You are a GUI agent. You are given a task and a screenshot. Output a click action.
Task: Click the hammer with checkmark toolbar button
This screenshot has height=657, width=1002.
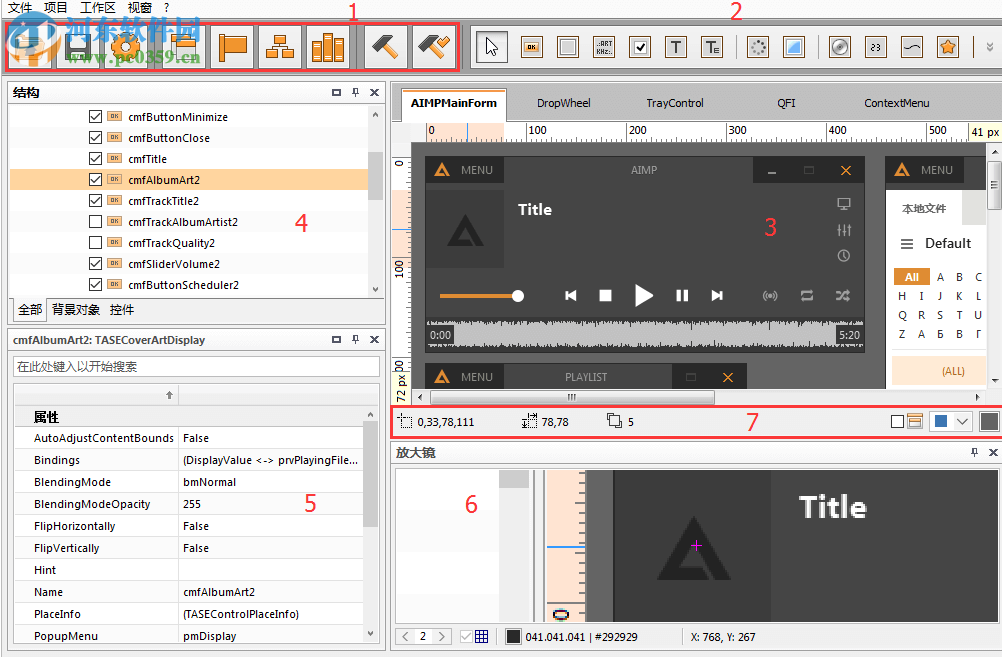point(434,47)
